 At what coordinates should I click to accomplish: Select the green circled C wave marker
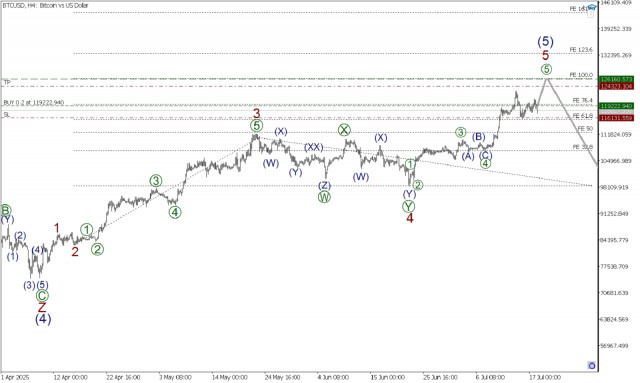42,296
